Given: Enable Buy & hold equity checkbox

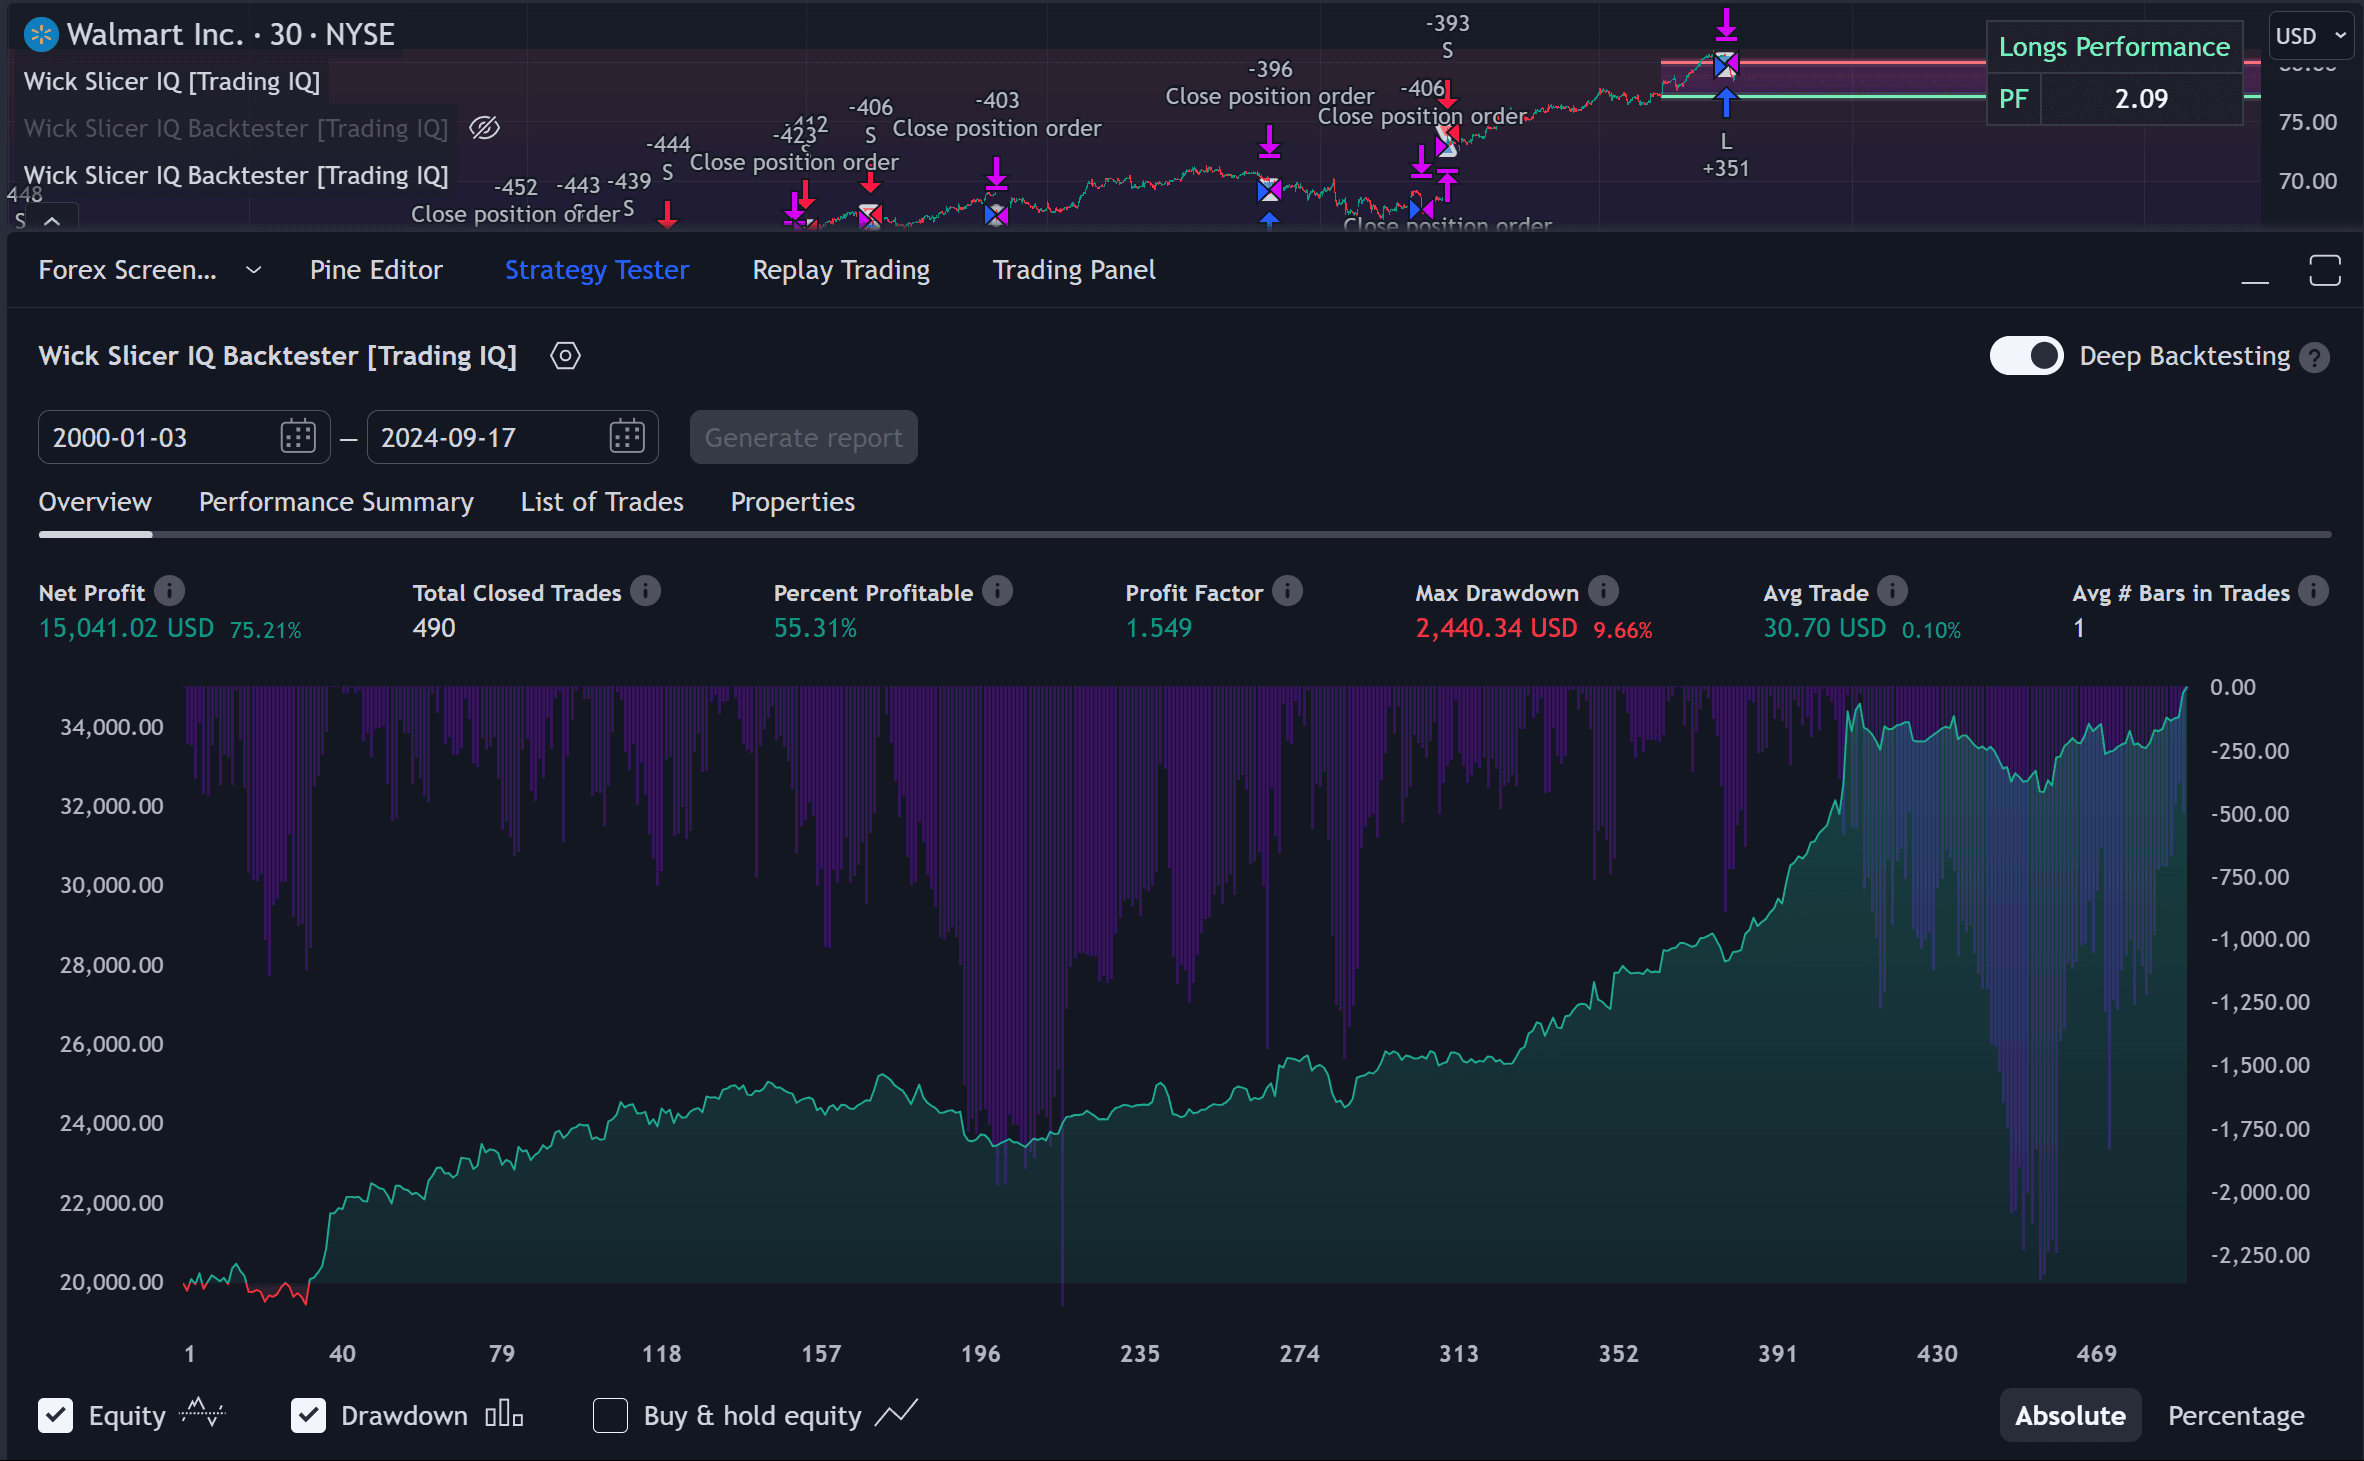Looking at the screenshot, I should 610,1415.
